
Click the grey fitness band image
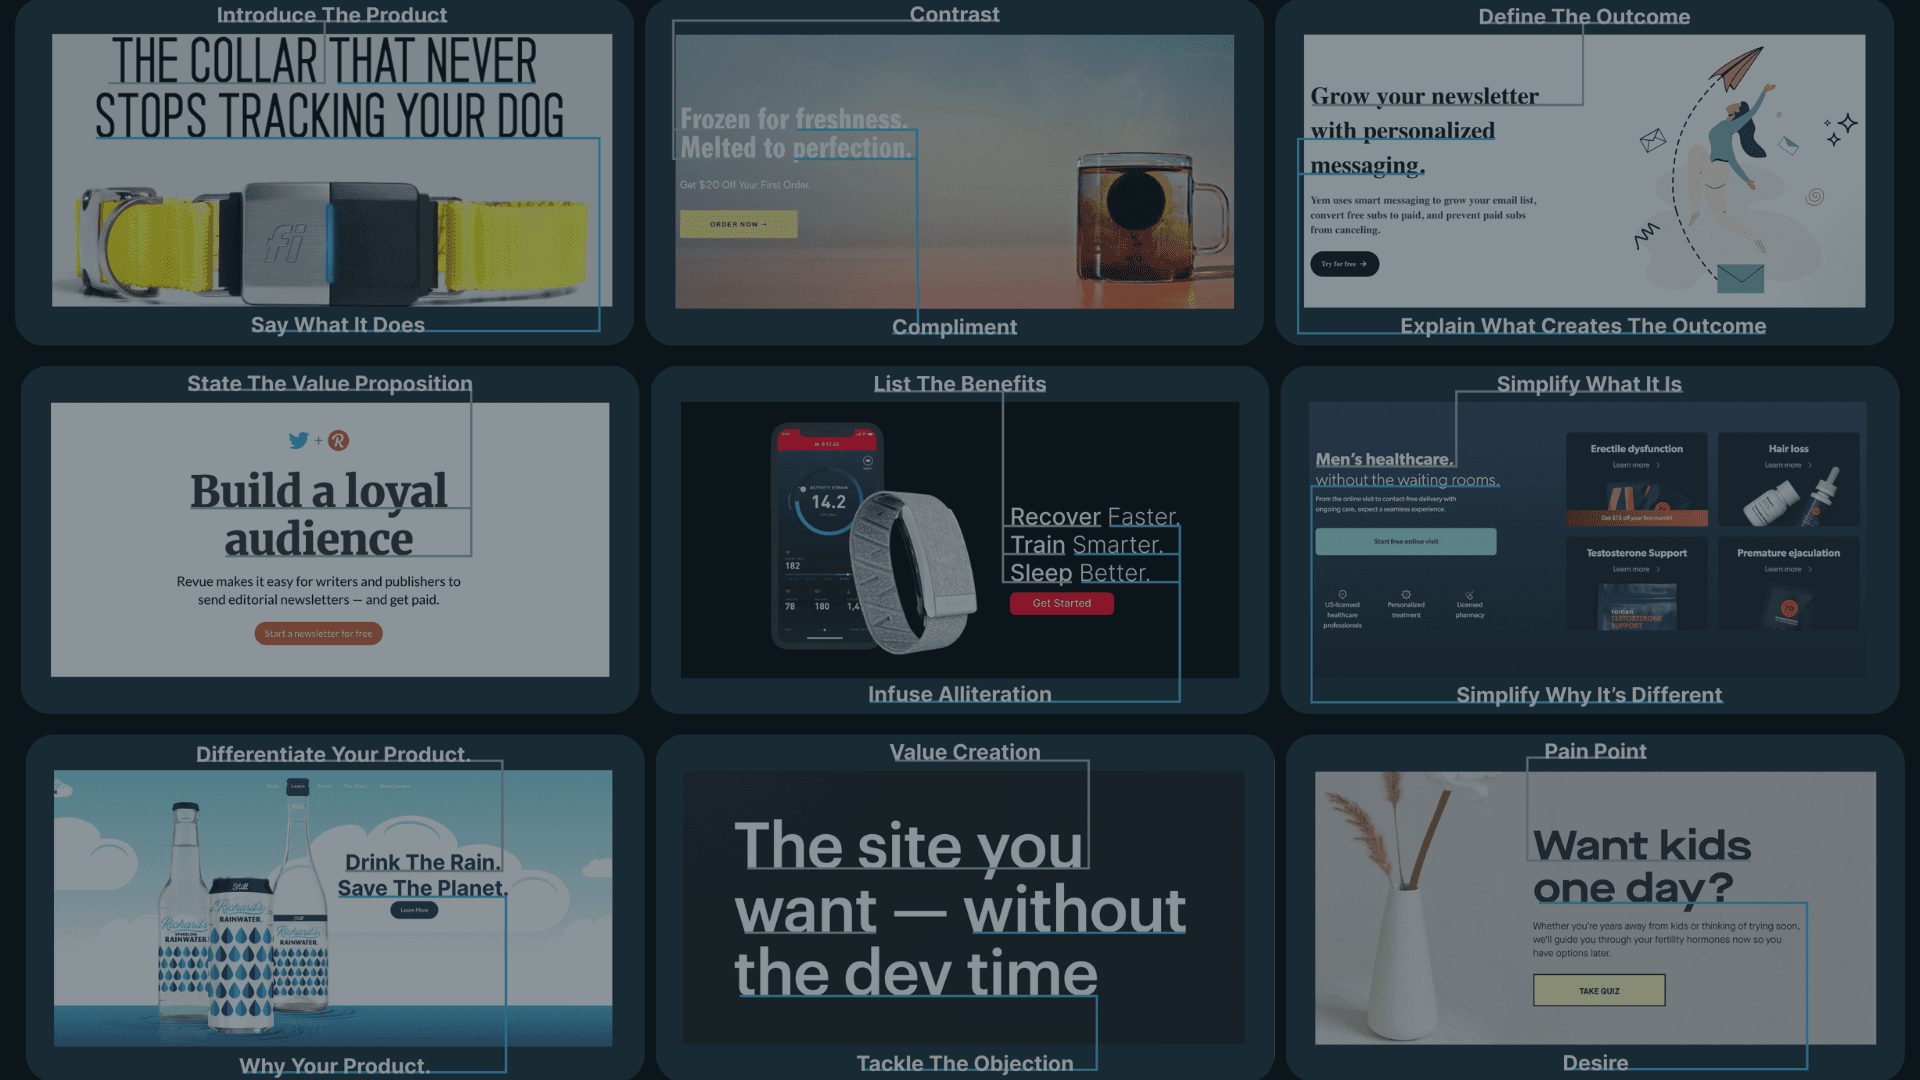pos(915,571)
